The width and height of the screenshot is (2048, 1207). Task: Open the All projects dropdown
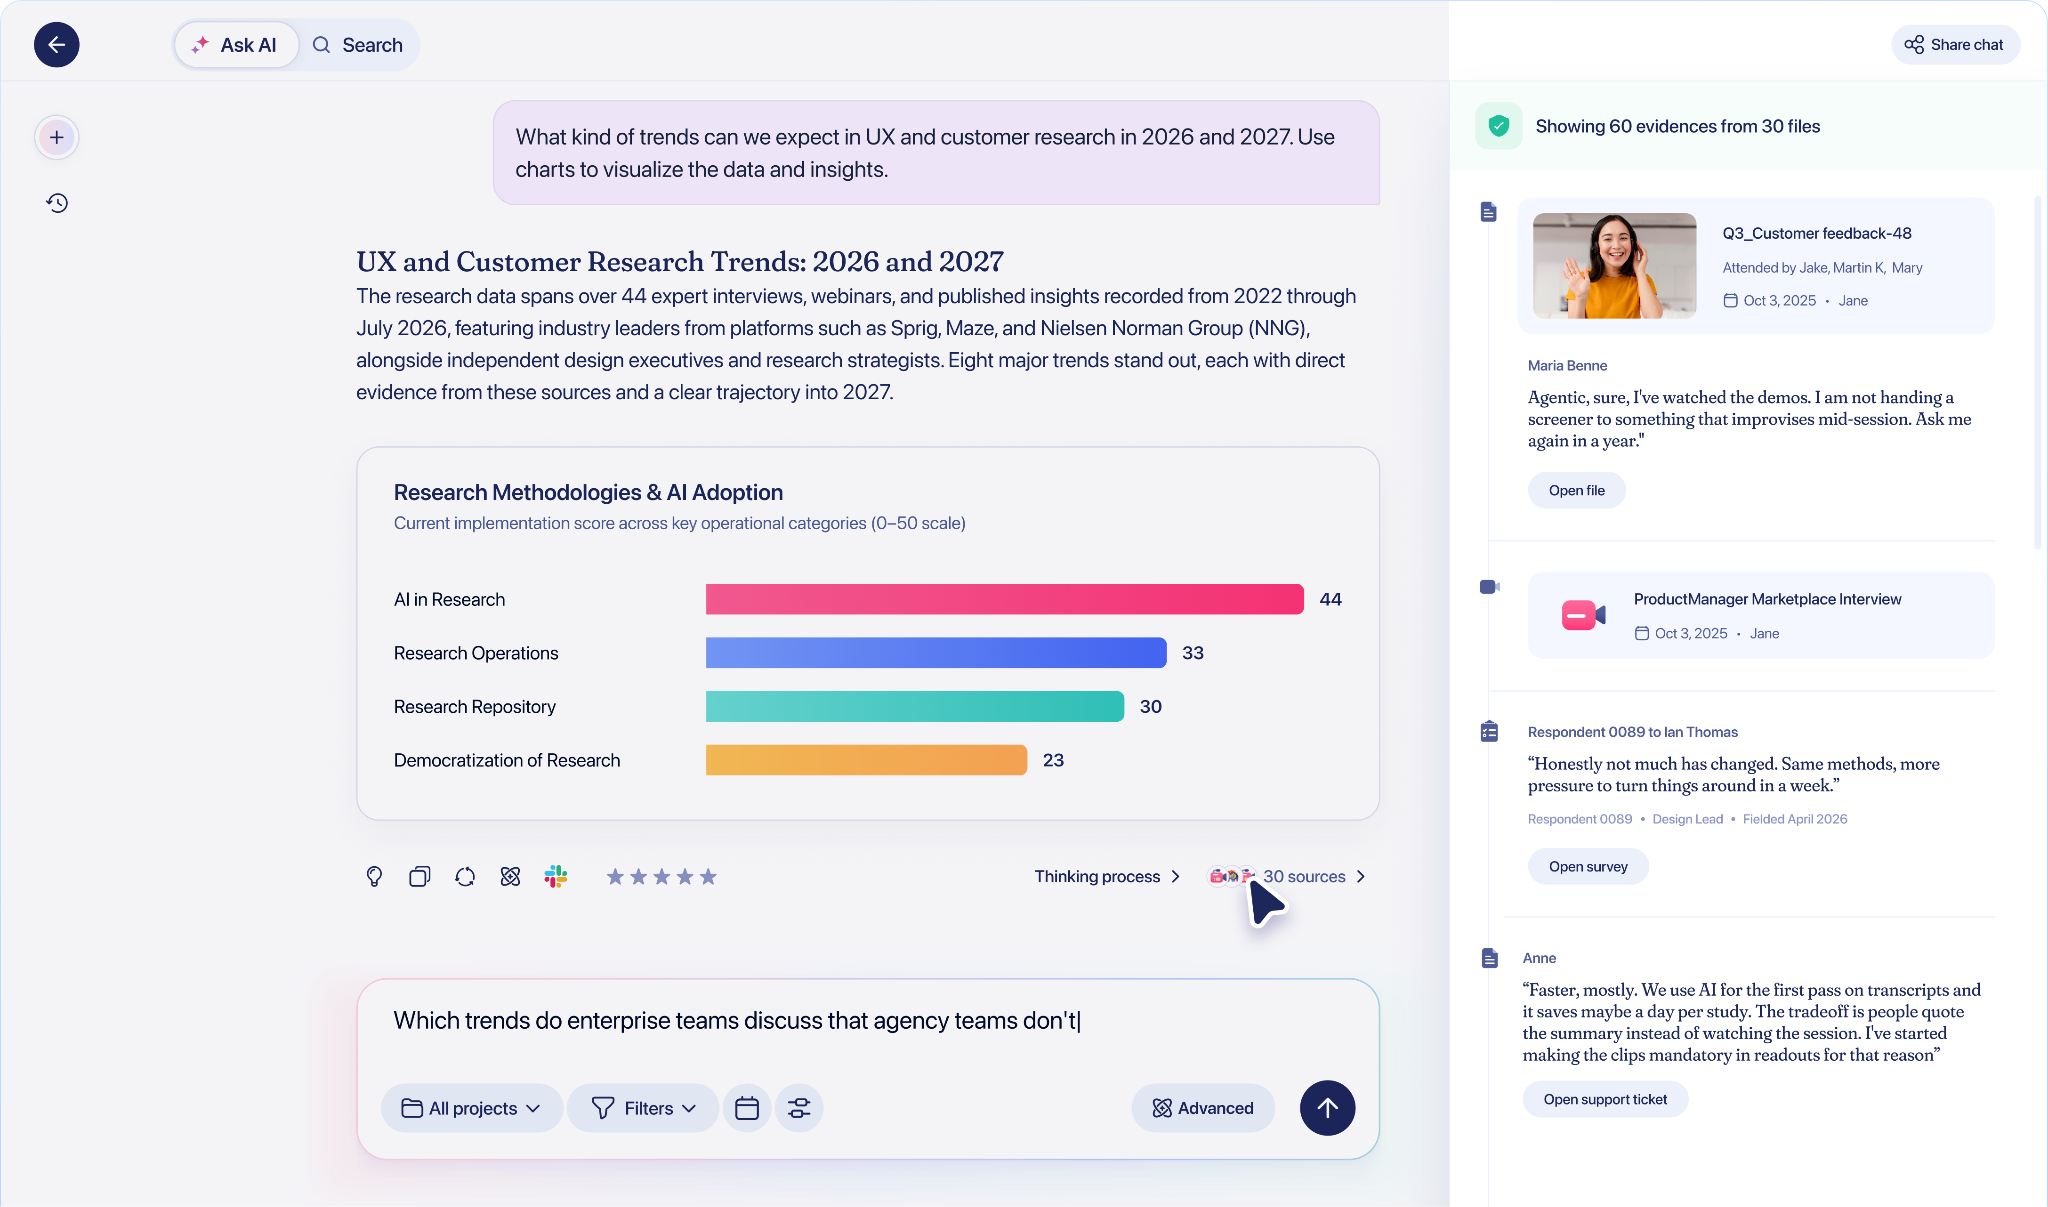pos(472,1108)
